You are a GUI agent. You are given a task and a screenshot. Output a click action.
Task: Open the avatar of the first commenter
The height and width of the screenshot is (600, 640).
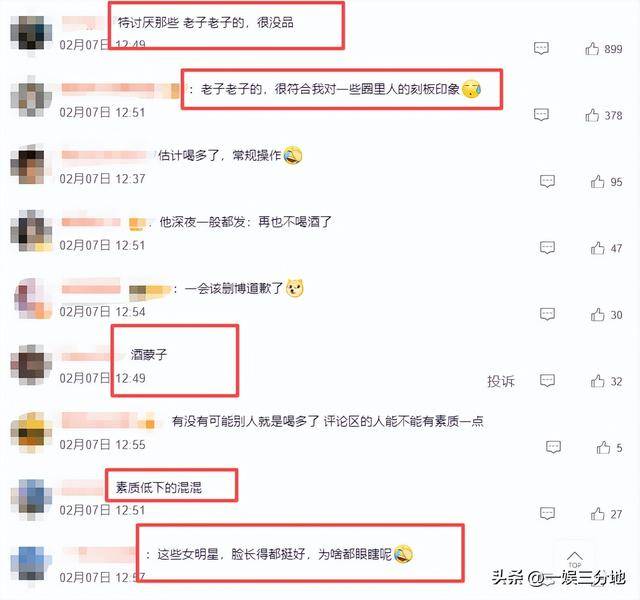pyautogui.click(x=31, y=34)
